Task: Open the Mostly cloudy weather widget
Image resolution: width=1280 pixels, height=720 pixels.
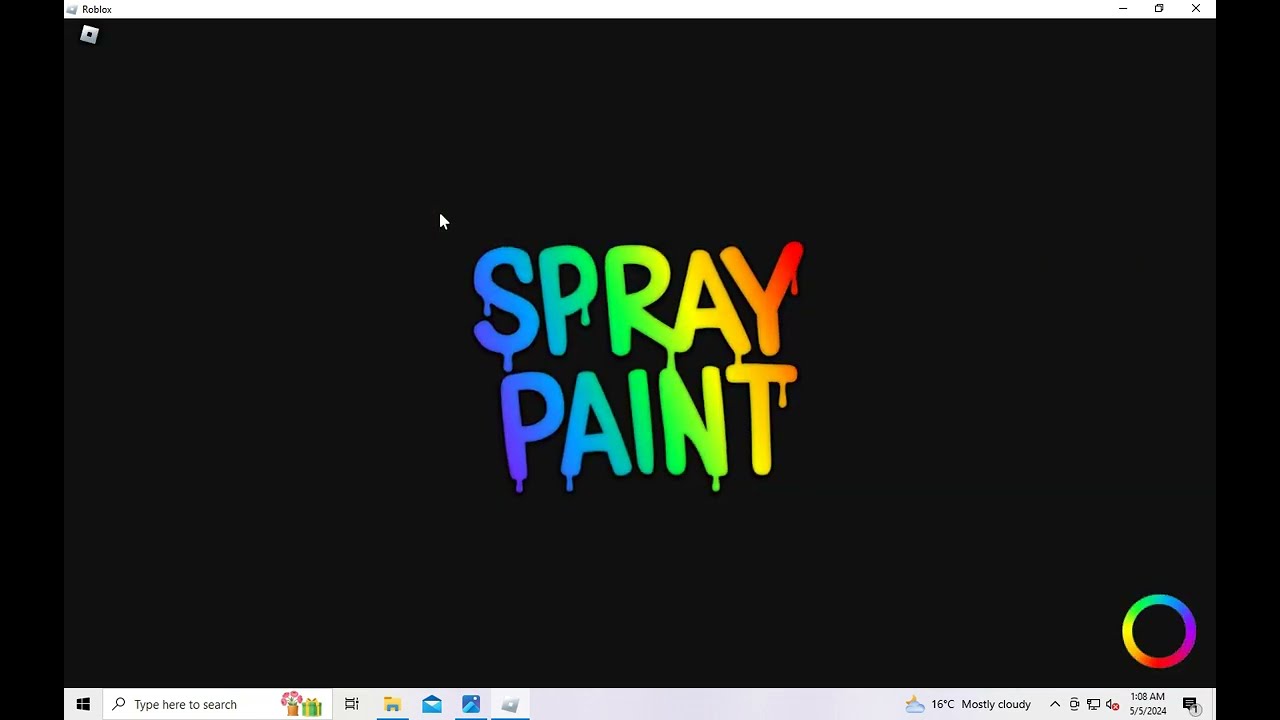Action: (968, 704)
